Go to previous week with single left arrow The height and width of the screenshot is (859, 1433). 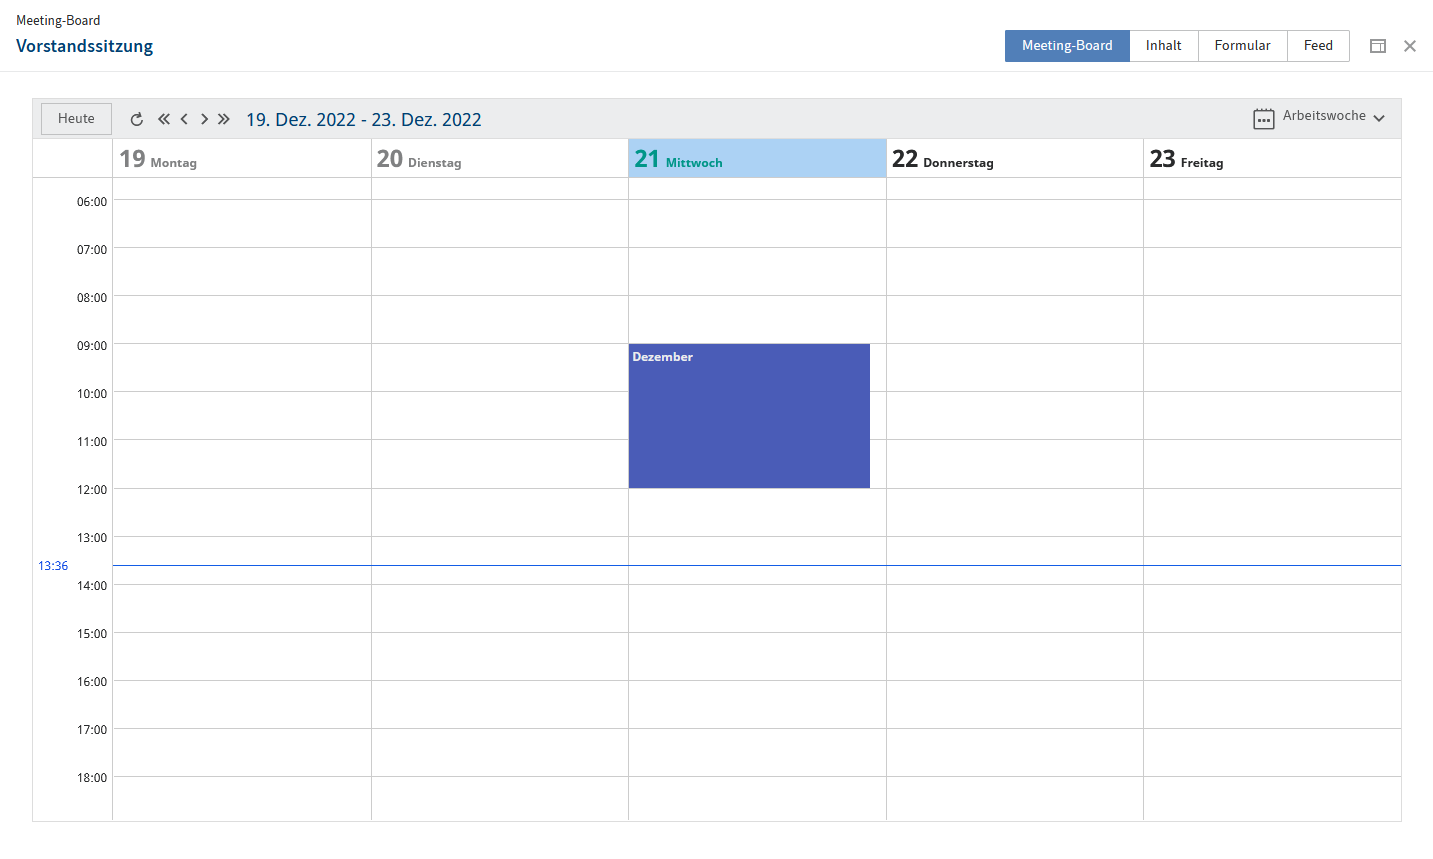pos(184,119)
